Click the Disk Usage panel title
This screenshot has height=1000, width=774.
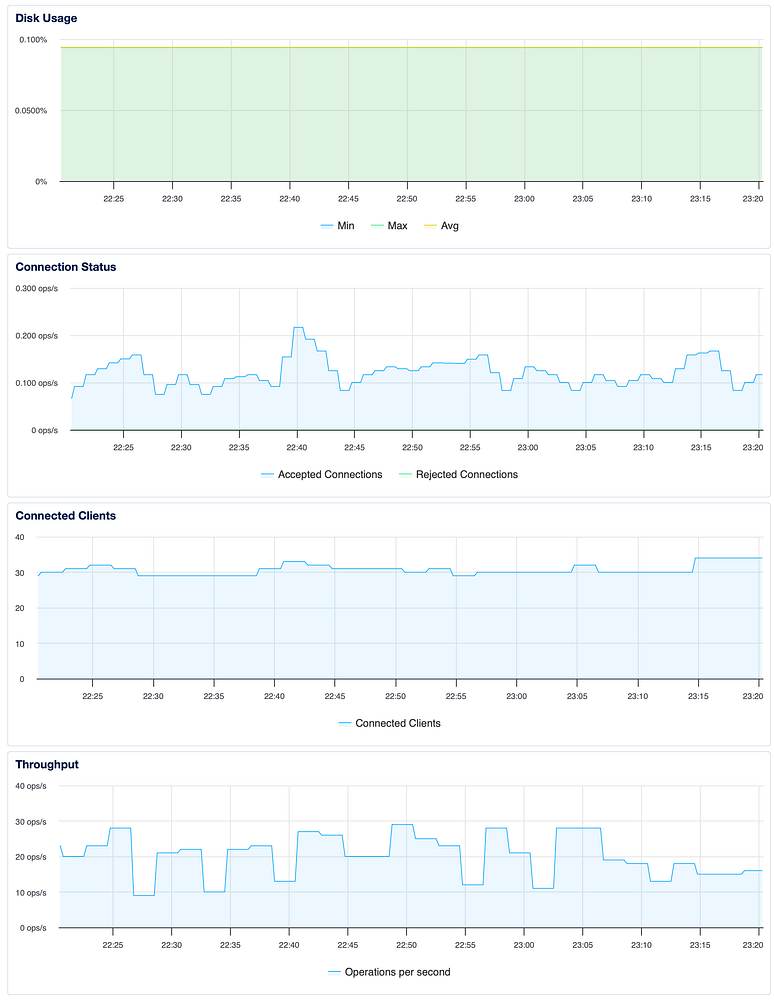click(x=47, y=18)
